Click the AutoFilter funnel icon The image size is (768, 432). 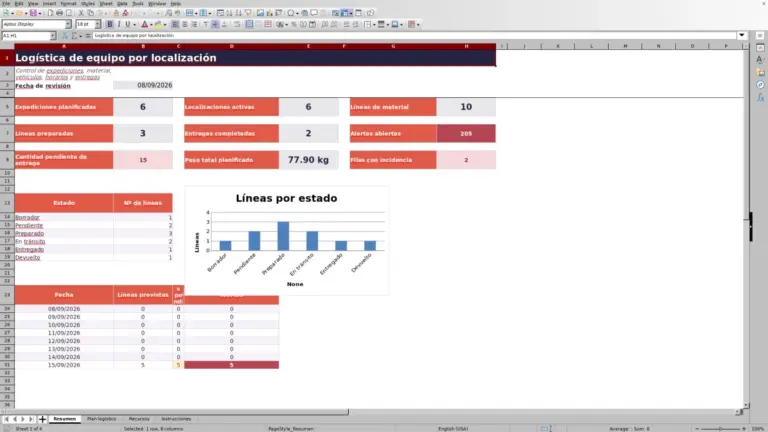click(x=248, y=13)
